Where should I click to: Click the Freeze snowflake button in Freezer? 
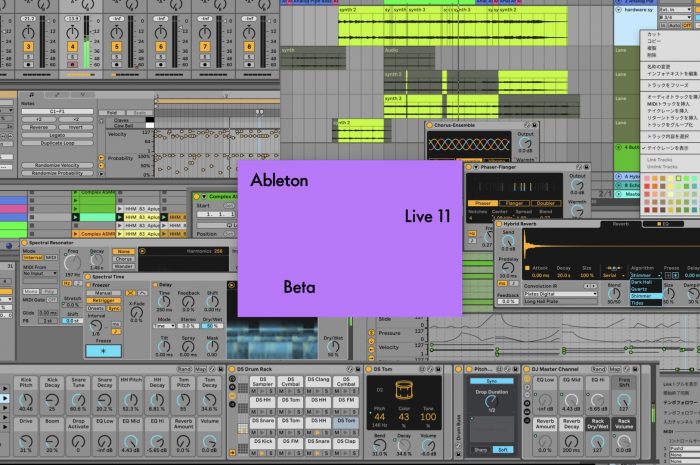[x=103, y=351]
